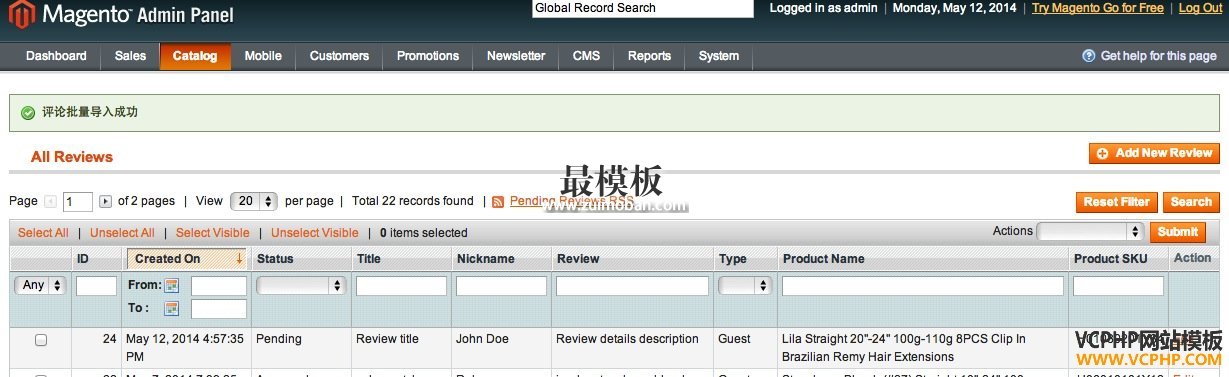Click the page number input field
Viewport: 1229px width, 377px height.
(x=78, y=202)
